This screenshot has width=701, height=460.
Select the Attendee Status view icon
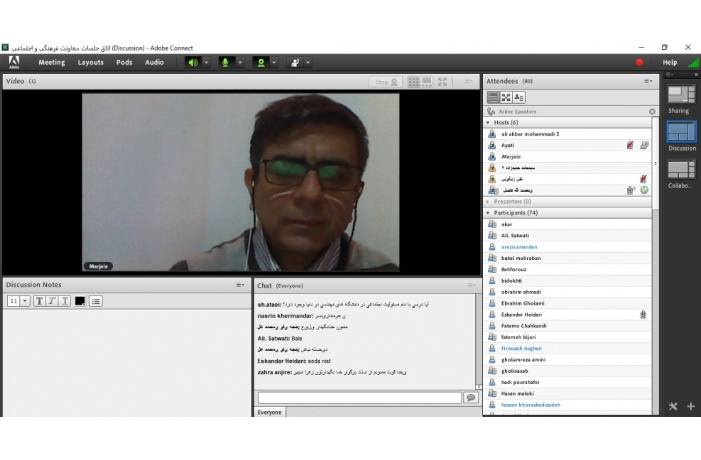click(x=519, y=97)
